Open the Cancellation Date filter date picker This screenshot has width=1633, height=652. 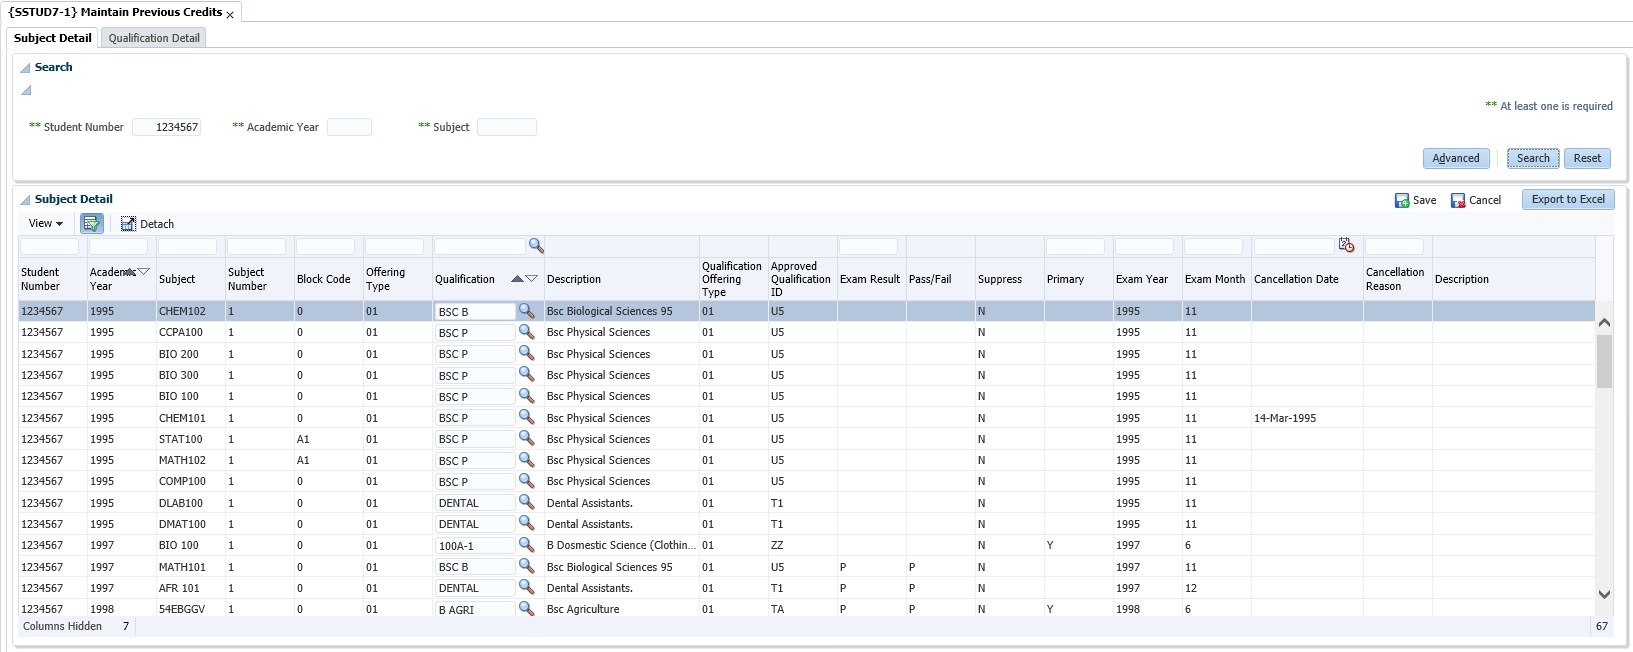pos(1346,246)
